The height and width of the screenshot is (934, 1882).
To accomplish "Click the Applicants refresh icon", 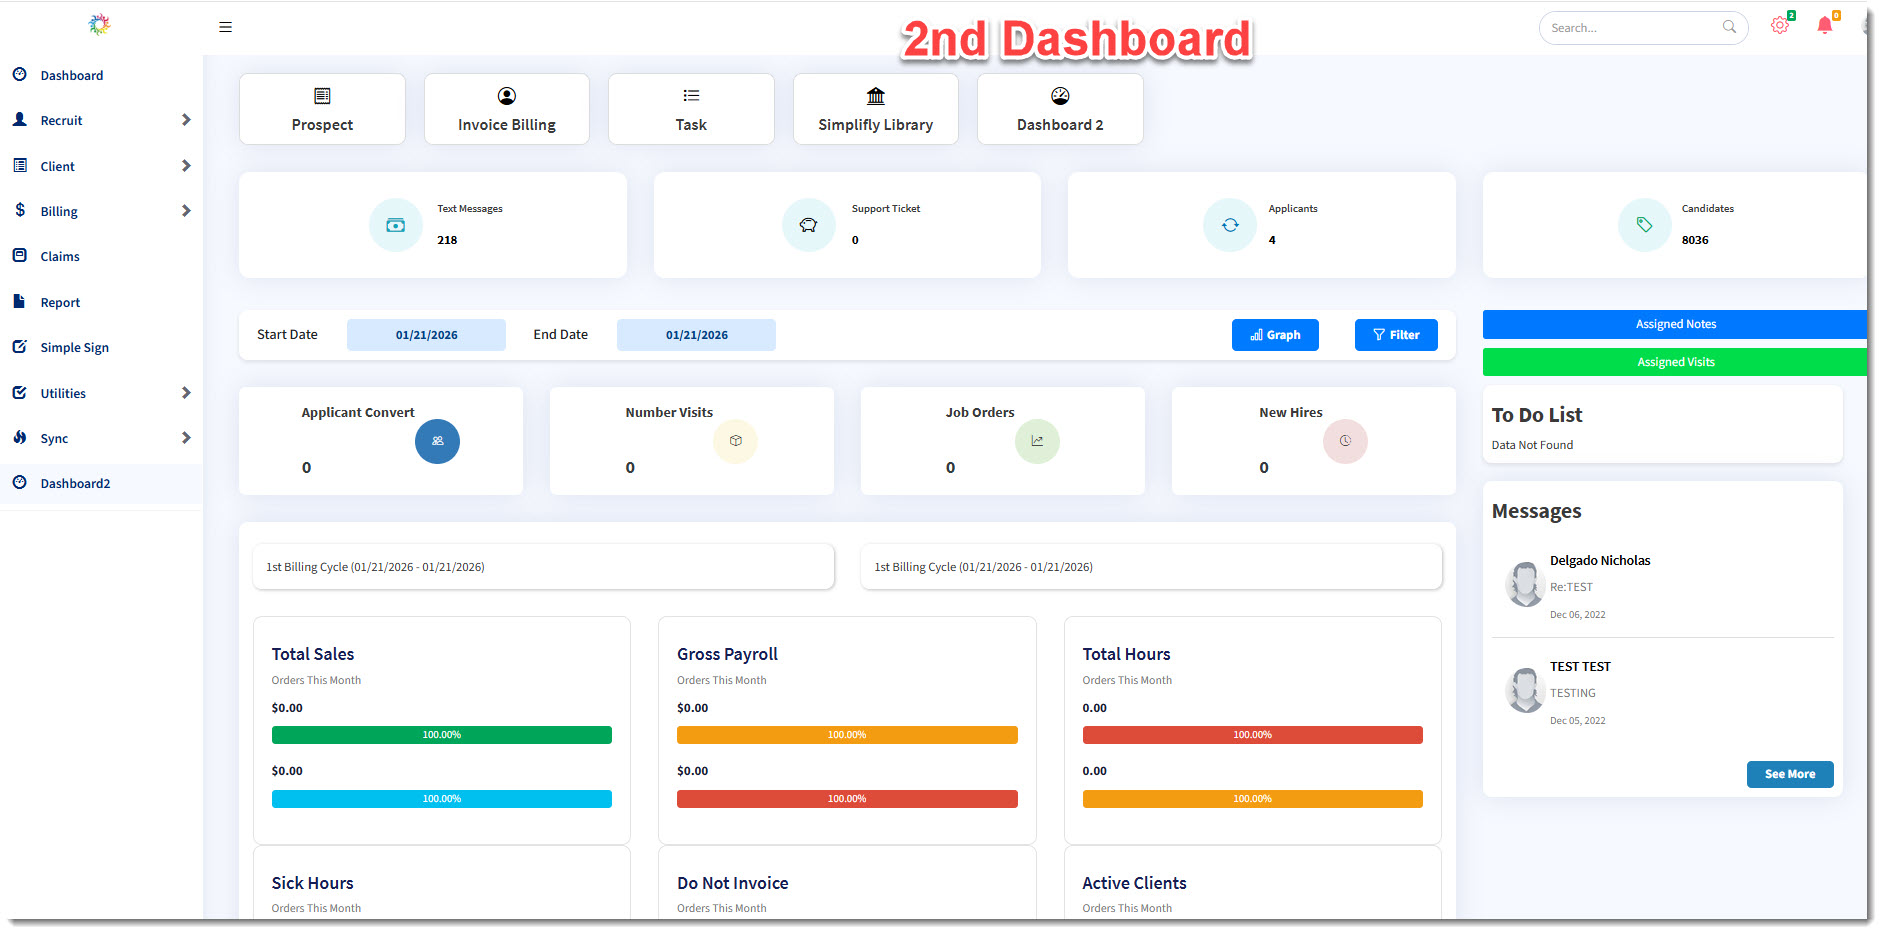I will pyautogui.click(x=1230, y=225).
